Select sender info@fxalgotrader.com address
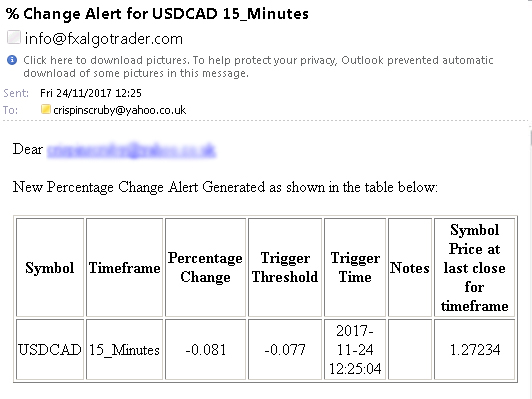 [x=104, y=39]
